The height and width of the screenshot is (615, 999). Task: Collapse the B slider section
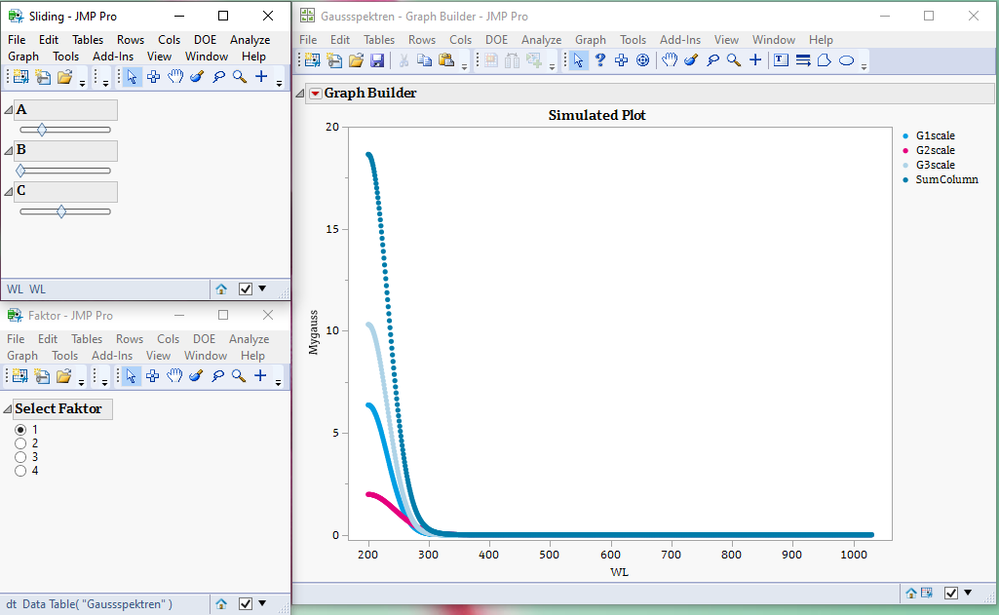point(9,148)
